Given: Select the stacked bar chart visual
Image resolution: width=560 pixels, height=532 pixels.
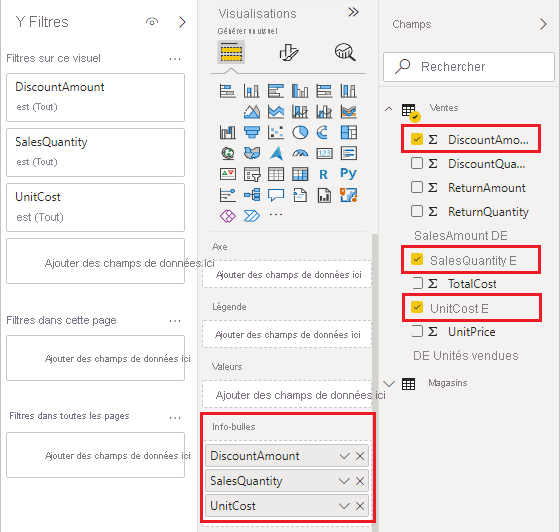Looking at the screenshot, I should tap(228, 91).
